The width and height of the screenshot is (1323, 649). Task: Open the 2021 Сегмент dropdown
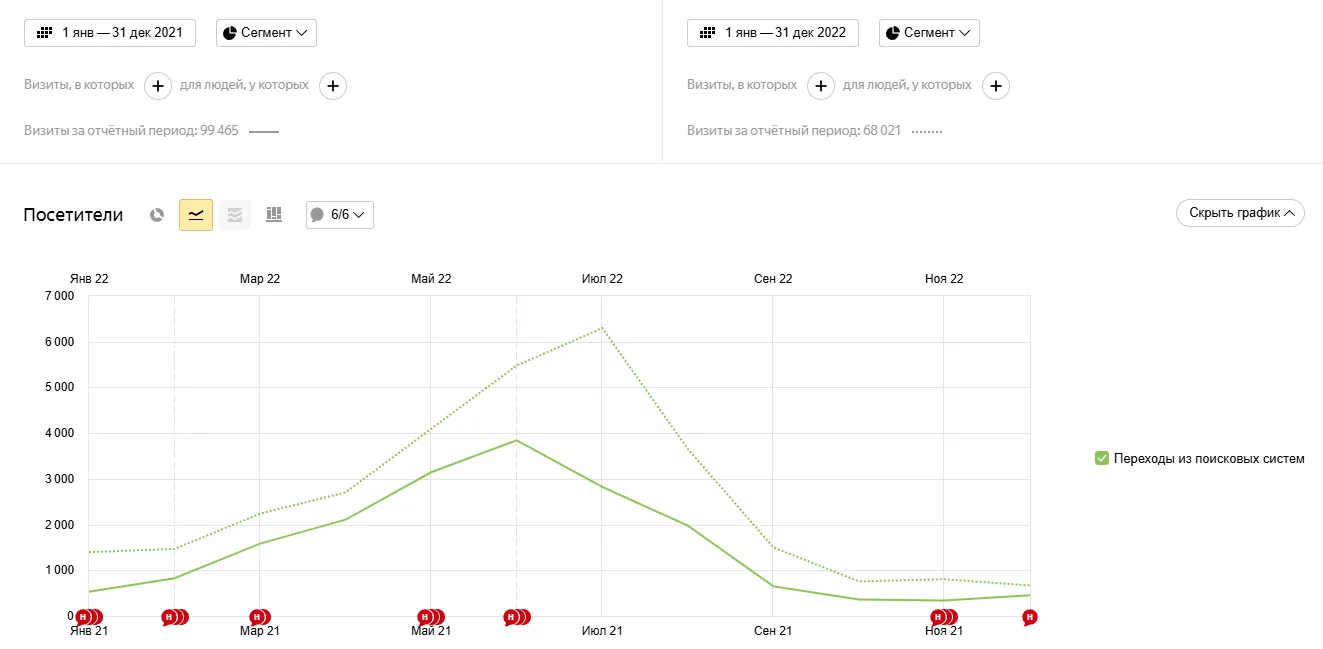[x=266, y=33]
